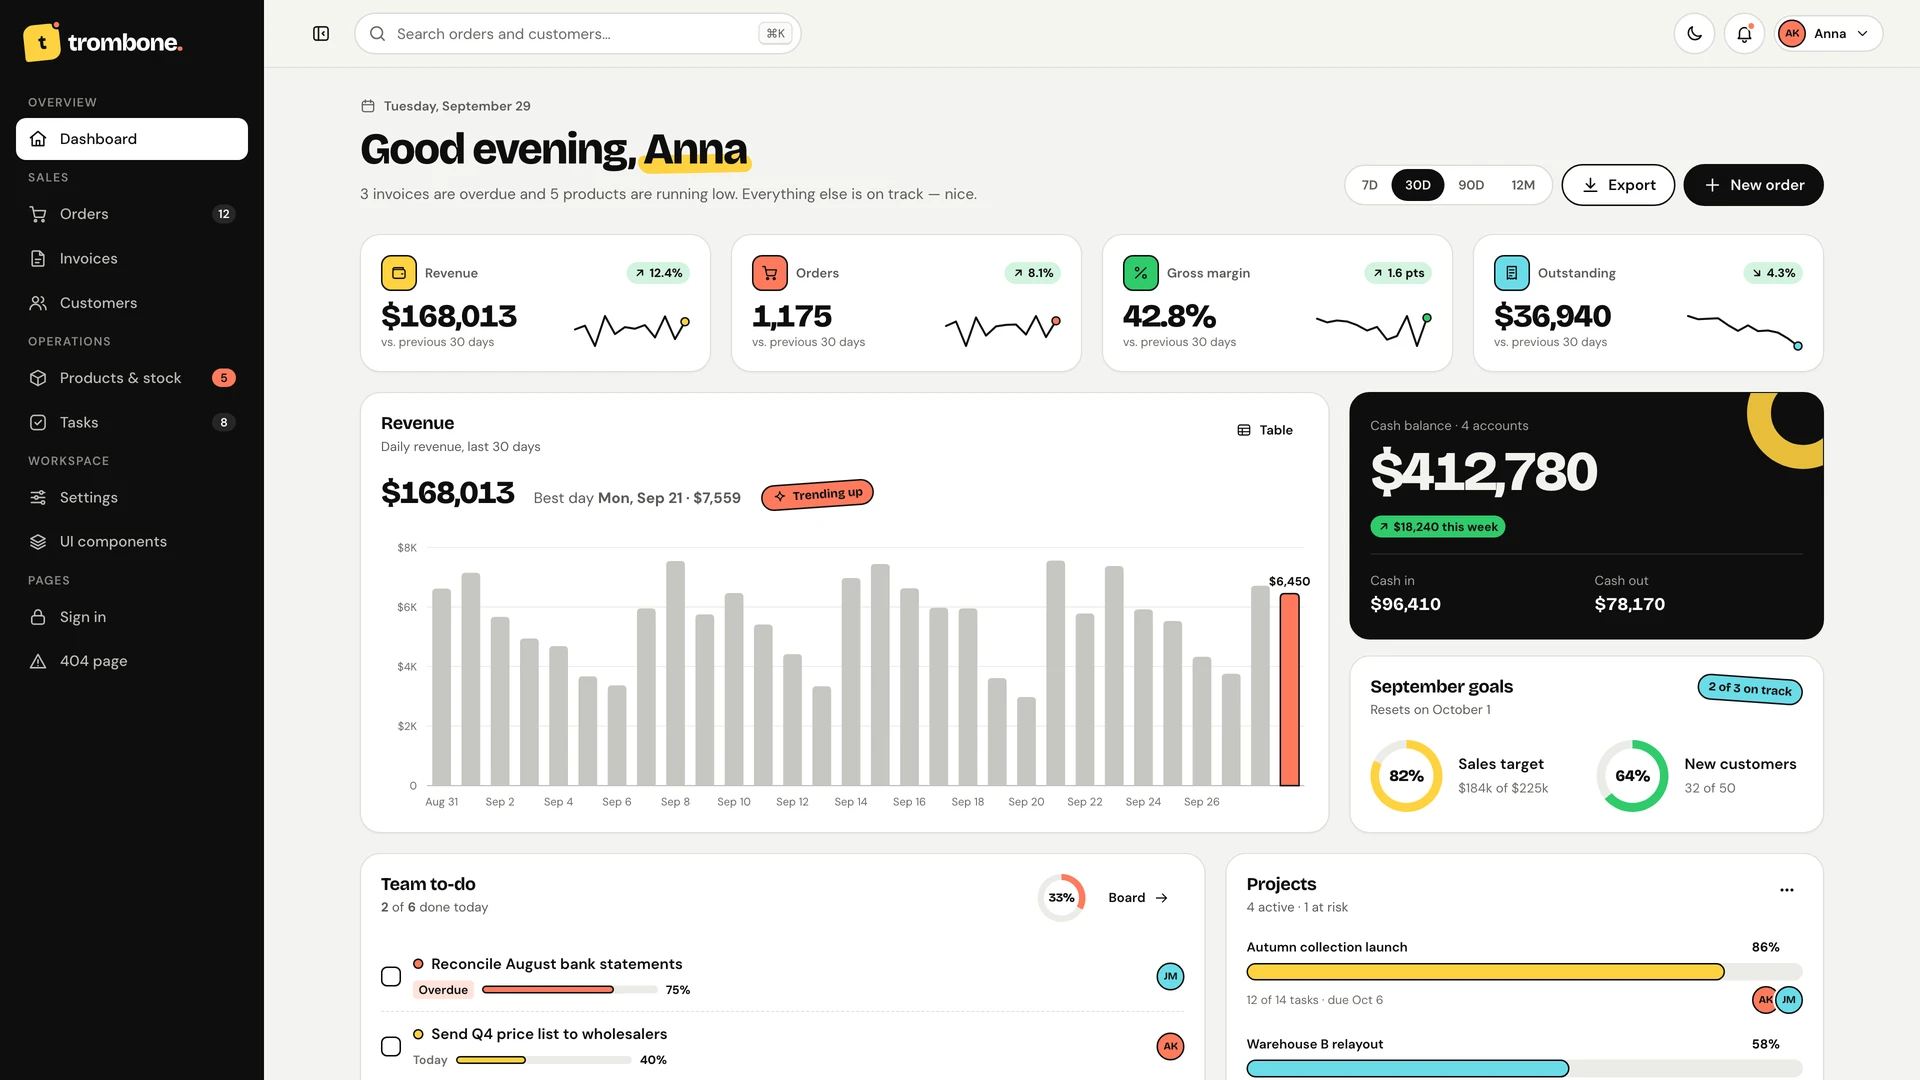Click the calendar icon beside the date
Viewport: 1920px width, 1080px height.
(x=368, y=106)
